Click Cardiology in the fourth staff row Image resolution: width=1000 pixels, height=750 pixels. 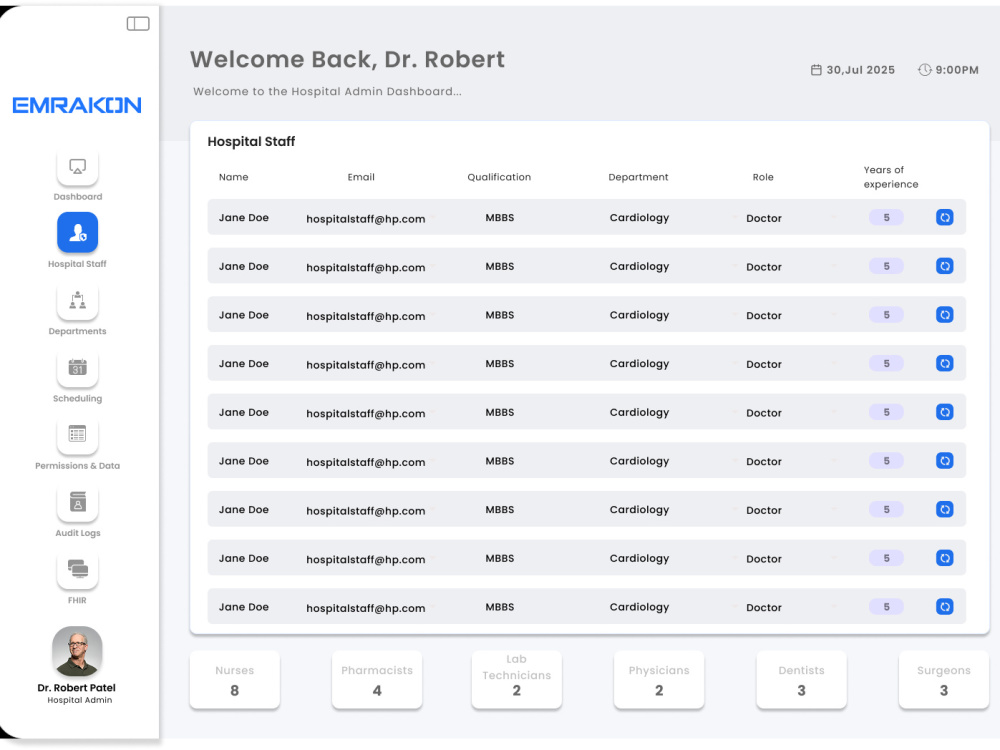click(639, 364)
